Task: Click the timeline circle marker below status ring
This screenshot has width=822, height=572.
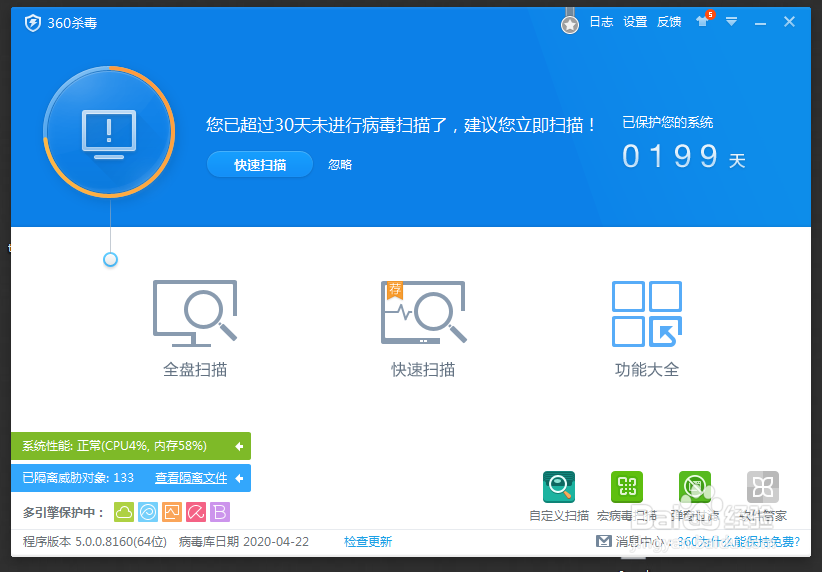Action: point(110,260)
